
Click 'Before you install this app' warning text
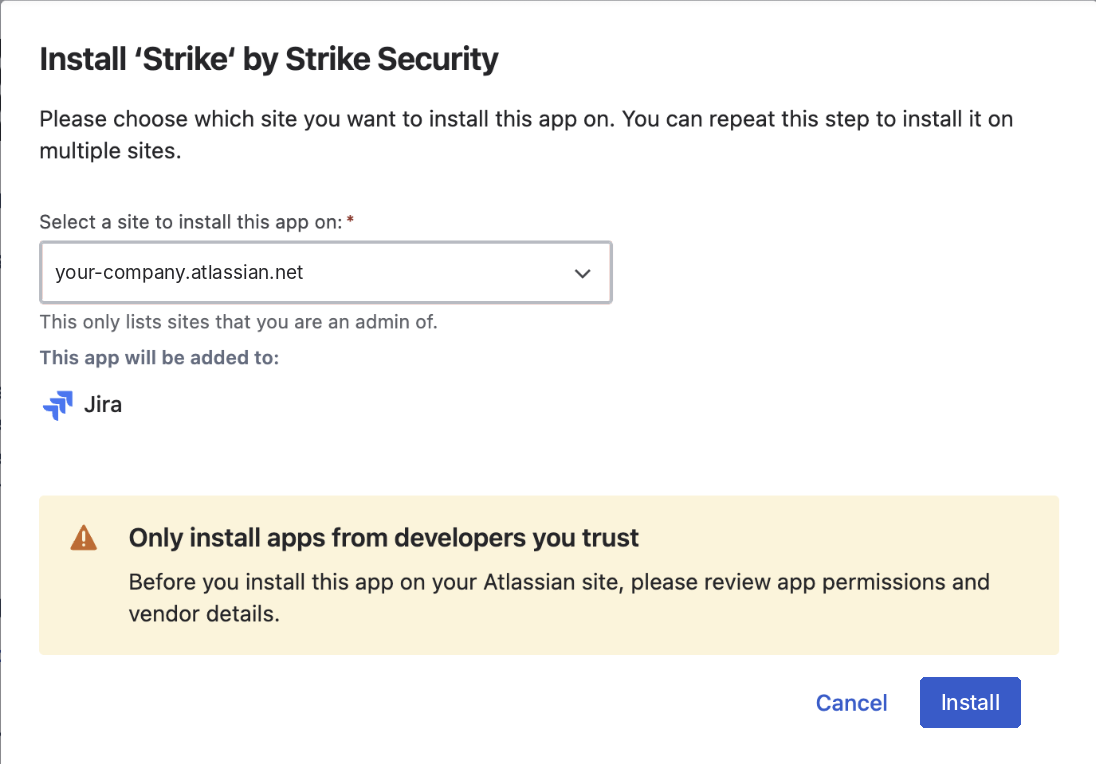click(559, 598)
